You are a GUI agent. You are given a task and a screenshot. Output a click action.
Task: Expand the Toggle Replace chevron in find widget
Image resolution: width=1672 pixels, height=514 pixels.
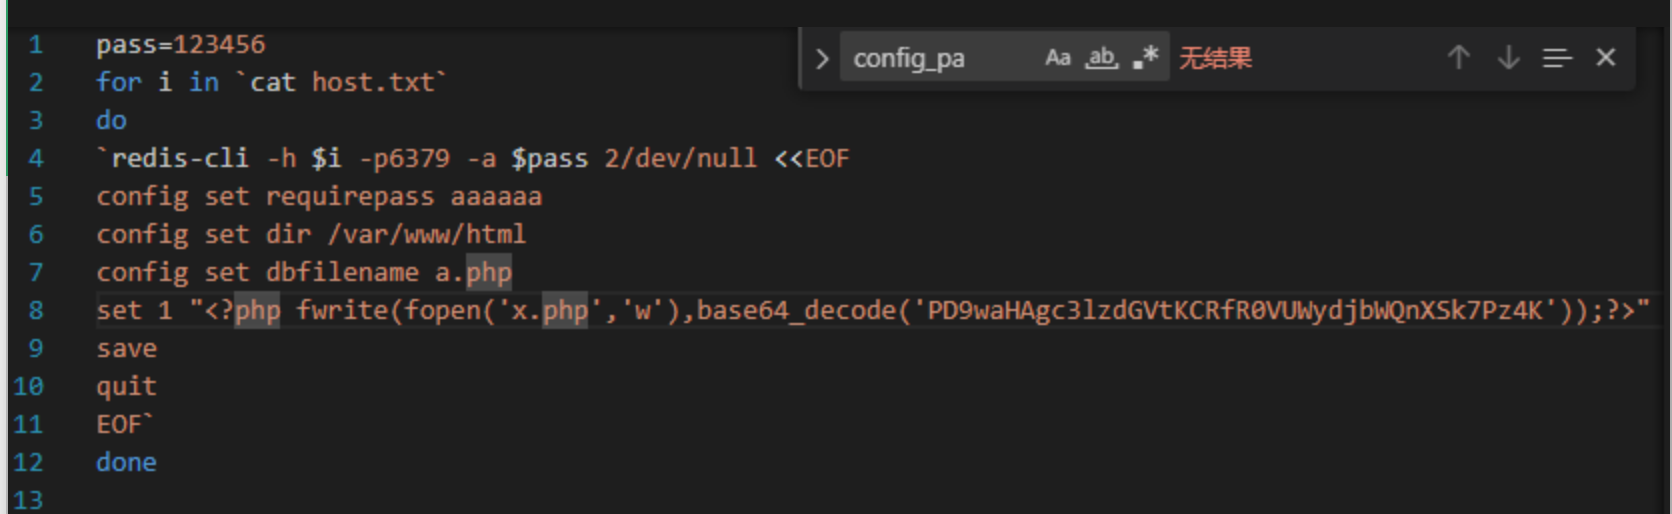pyautogui.click(x=822, y=59)
